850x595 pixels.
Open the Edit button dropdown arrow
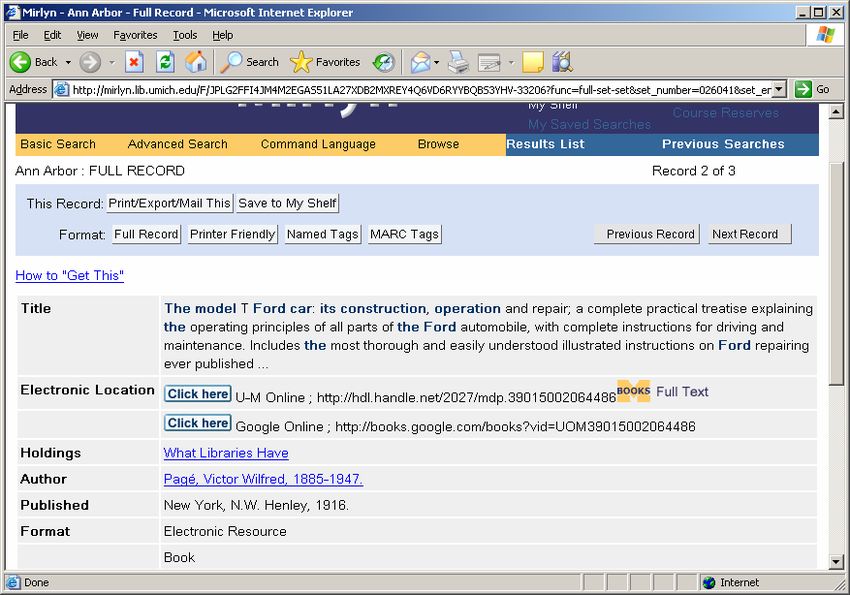[x=511, y=62]
